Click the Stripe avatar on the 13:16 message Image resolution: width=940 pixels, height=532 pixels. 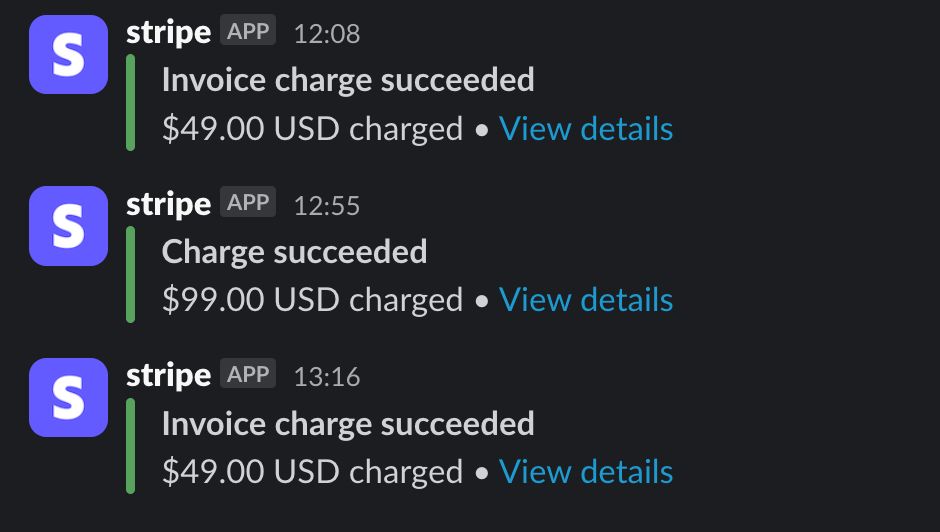68,398
